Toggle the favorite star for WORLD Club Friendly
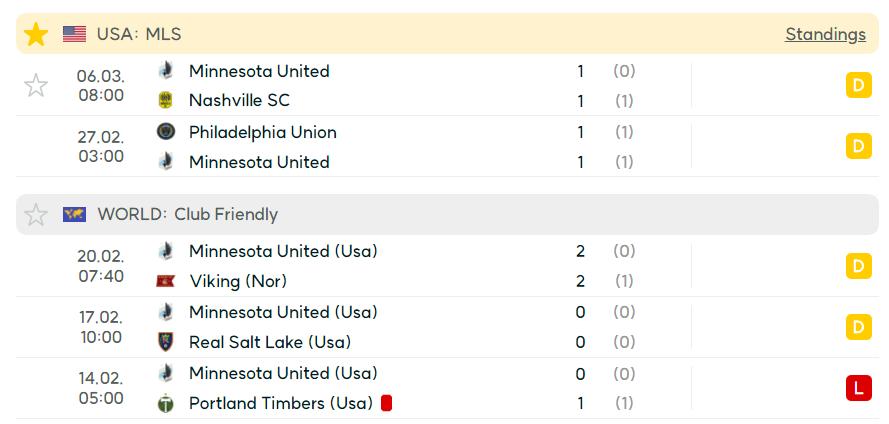The width and height of the screenshot is (889, 424). (x=36, y=215)
